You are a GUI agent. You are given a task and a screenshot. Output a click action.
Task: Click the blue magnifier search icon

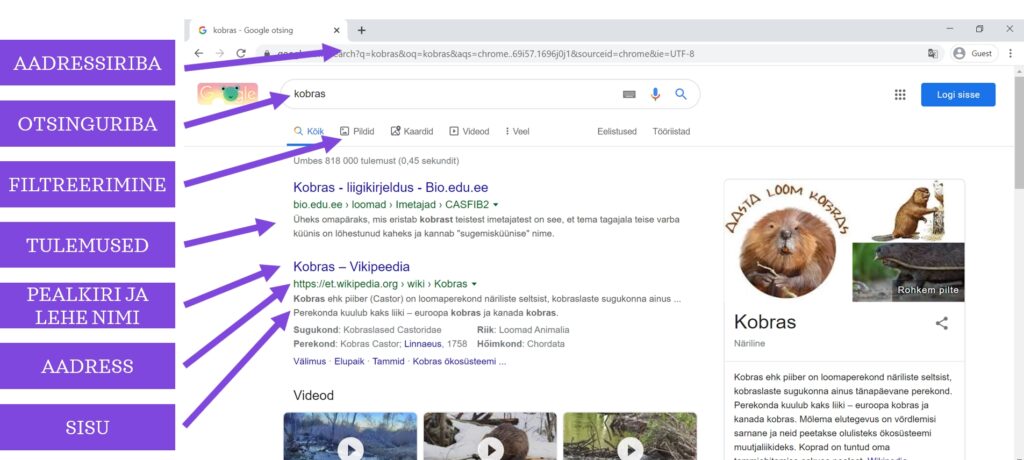tap(681, 94)
